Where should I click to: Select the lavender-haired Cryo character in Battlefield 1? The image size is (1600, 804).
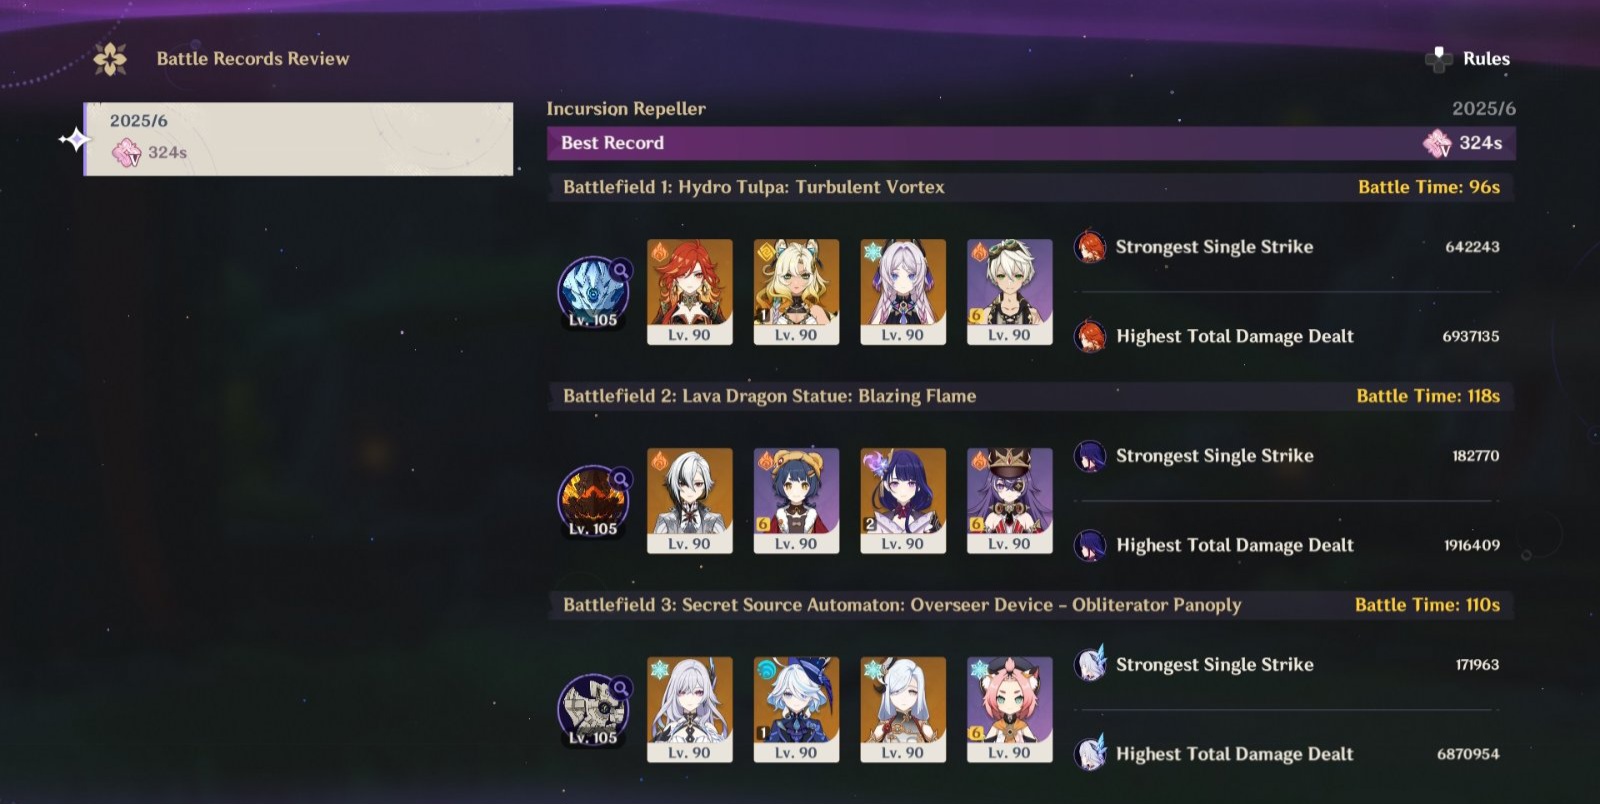pyautogui.click(x=903, y=292)
